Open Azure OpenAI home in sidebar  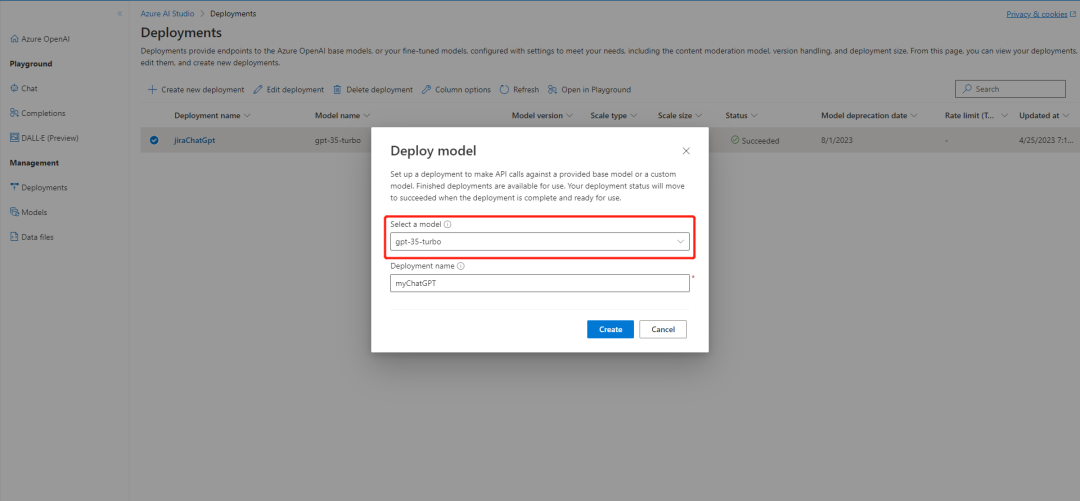(40, 39)
